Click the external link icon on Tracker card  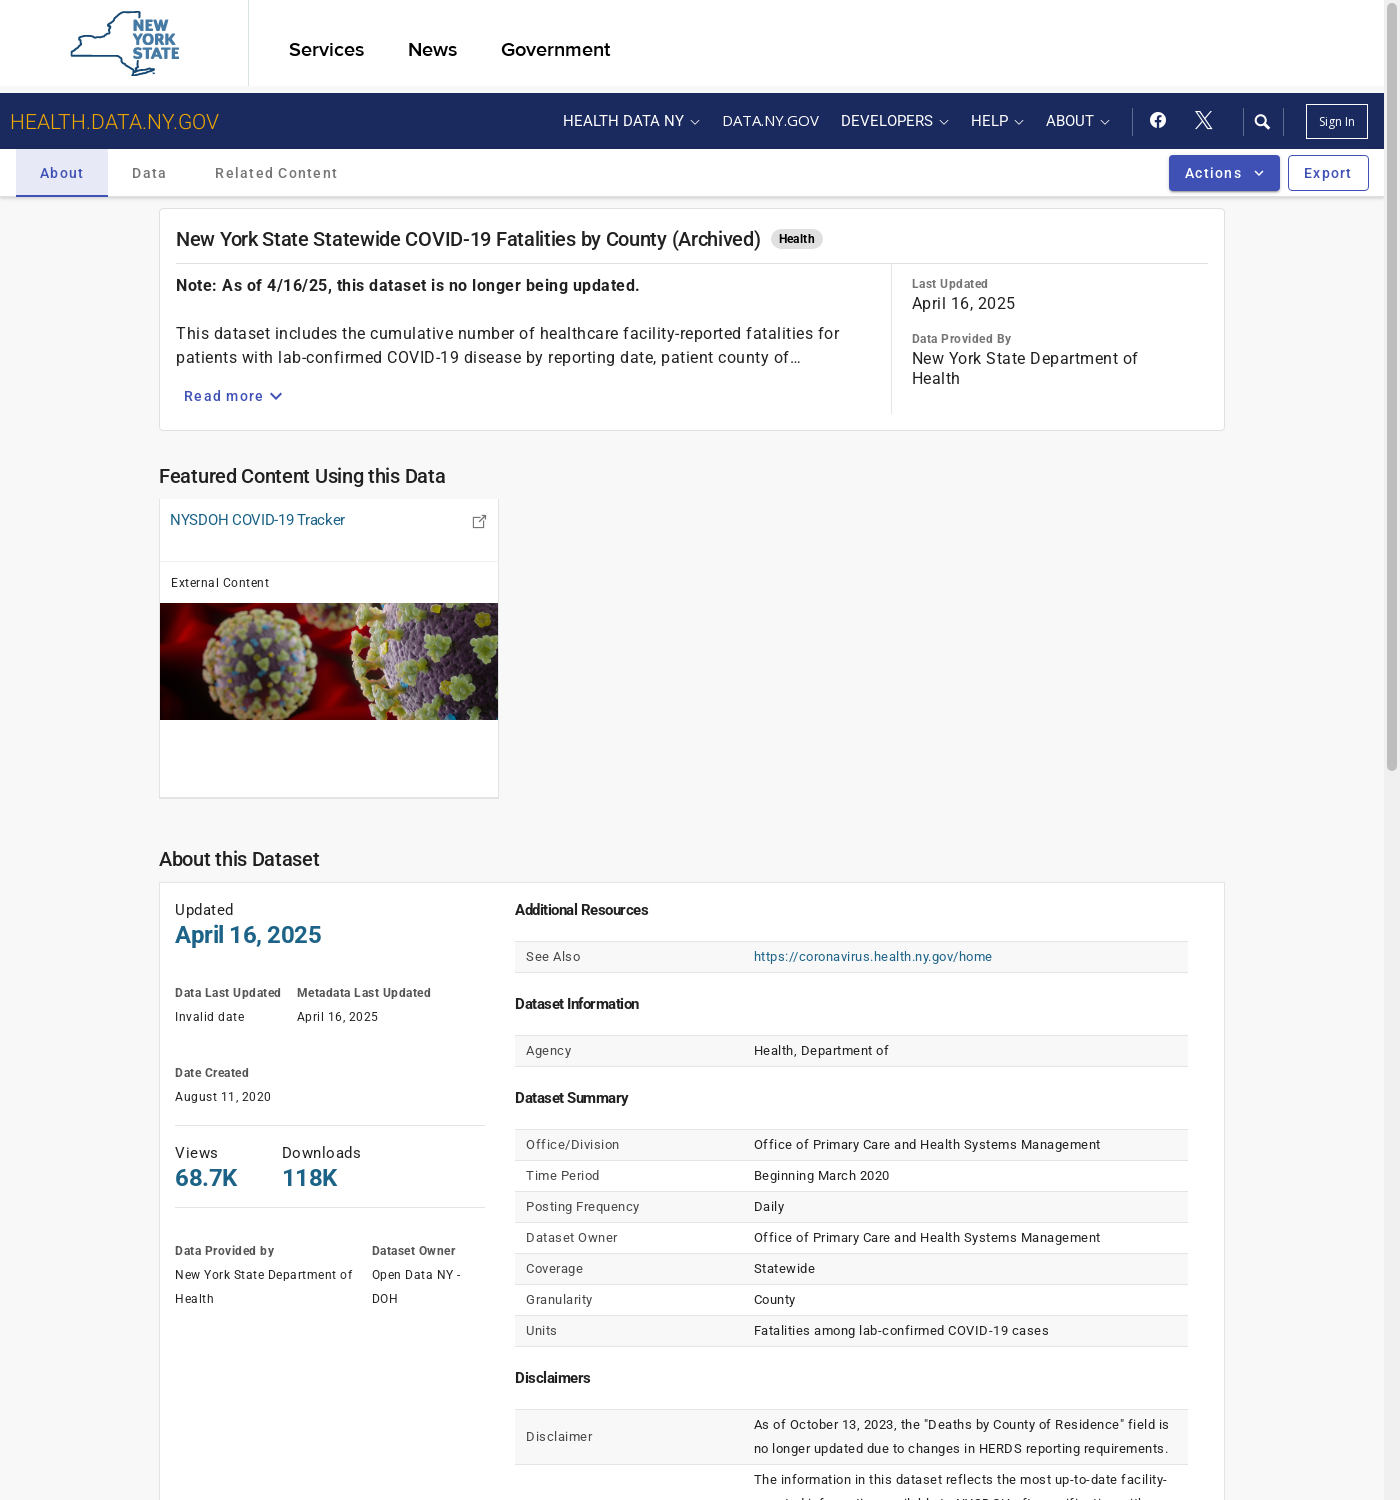pyautogui.click(x=479, y=521)
